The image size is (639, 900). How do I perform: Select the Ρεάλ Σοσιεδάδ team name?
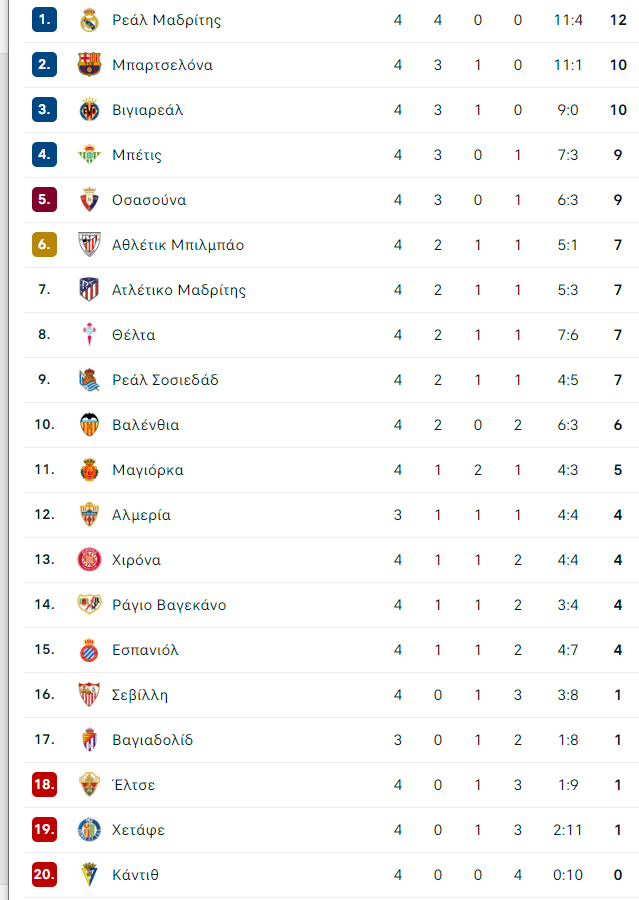(x=165, y=380)
